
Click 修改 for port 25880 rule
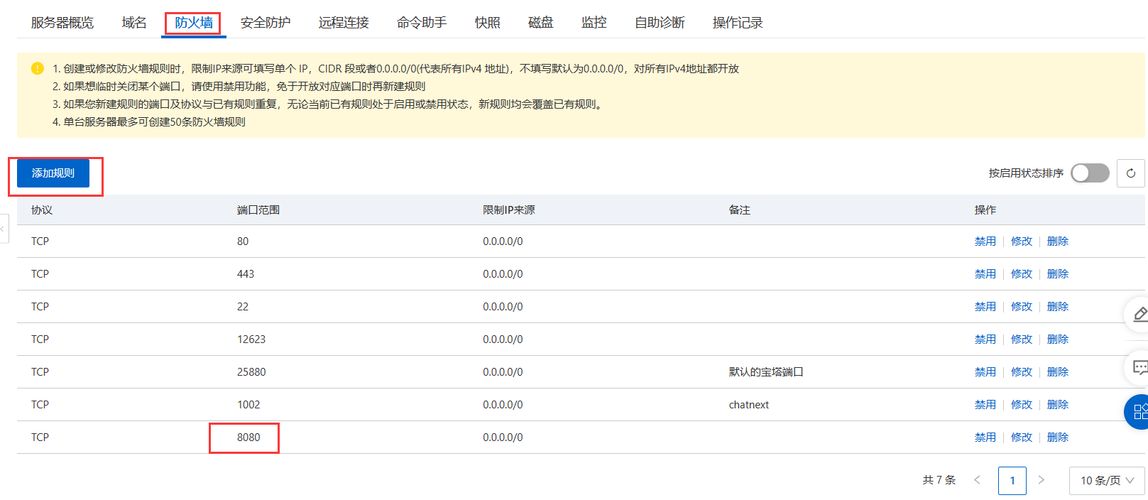1021,372
